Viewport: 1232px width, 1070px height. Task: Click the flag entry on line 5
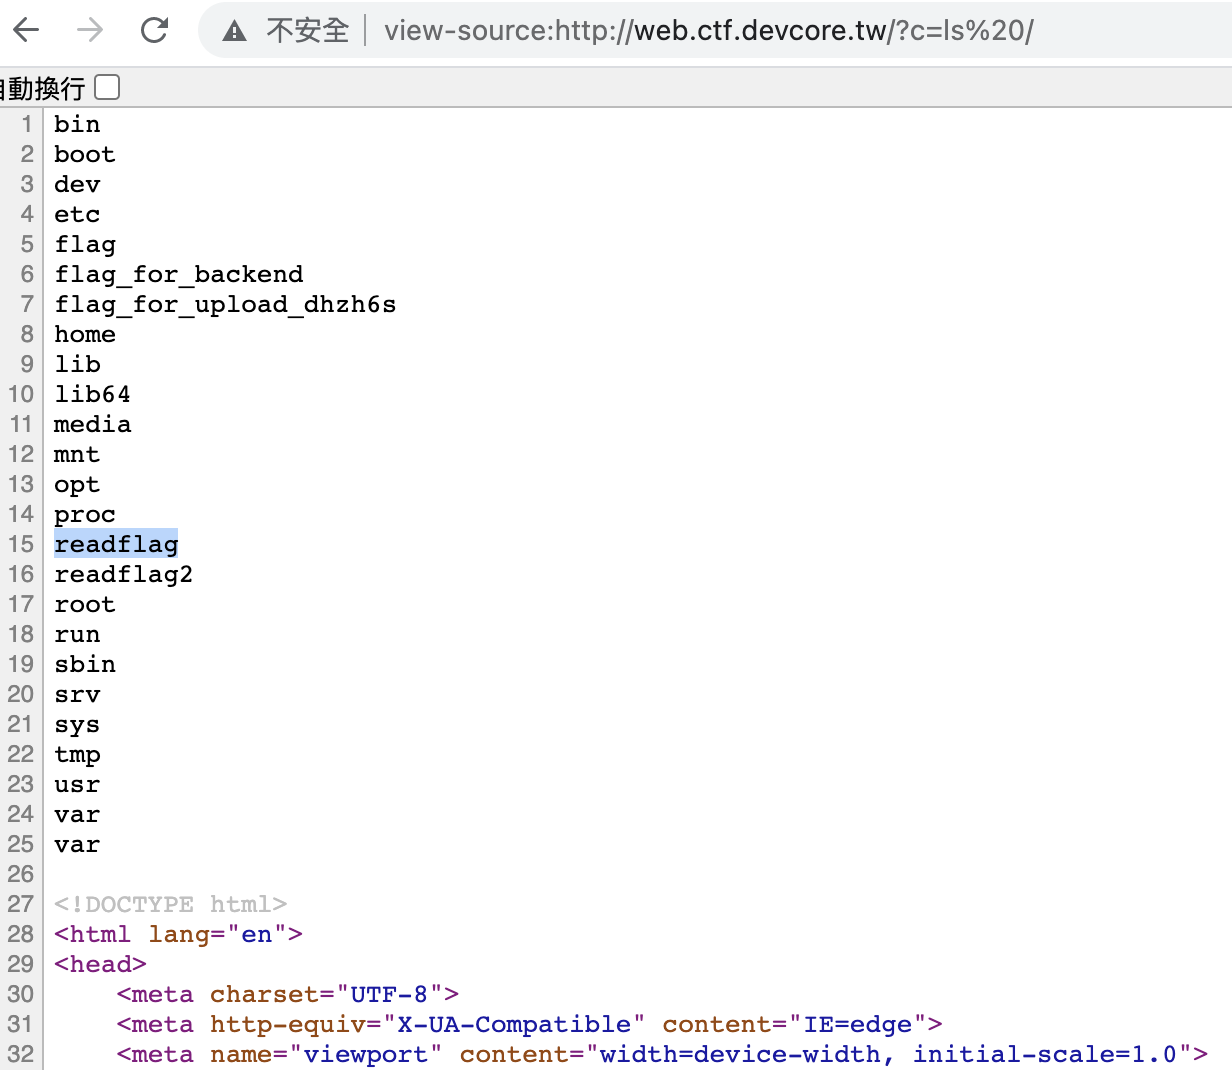[x=85, y=244]
